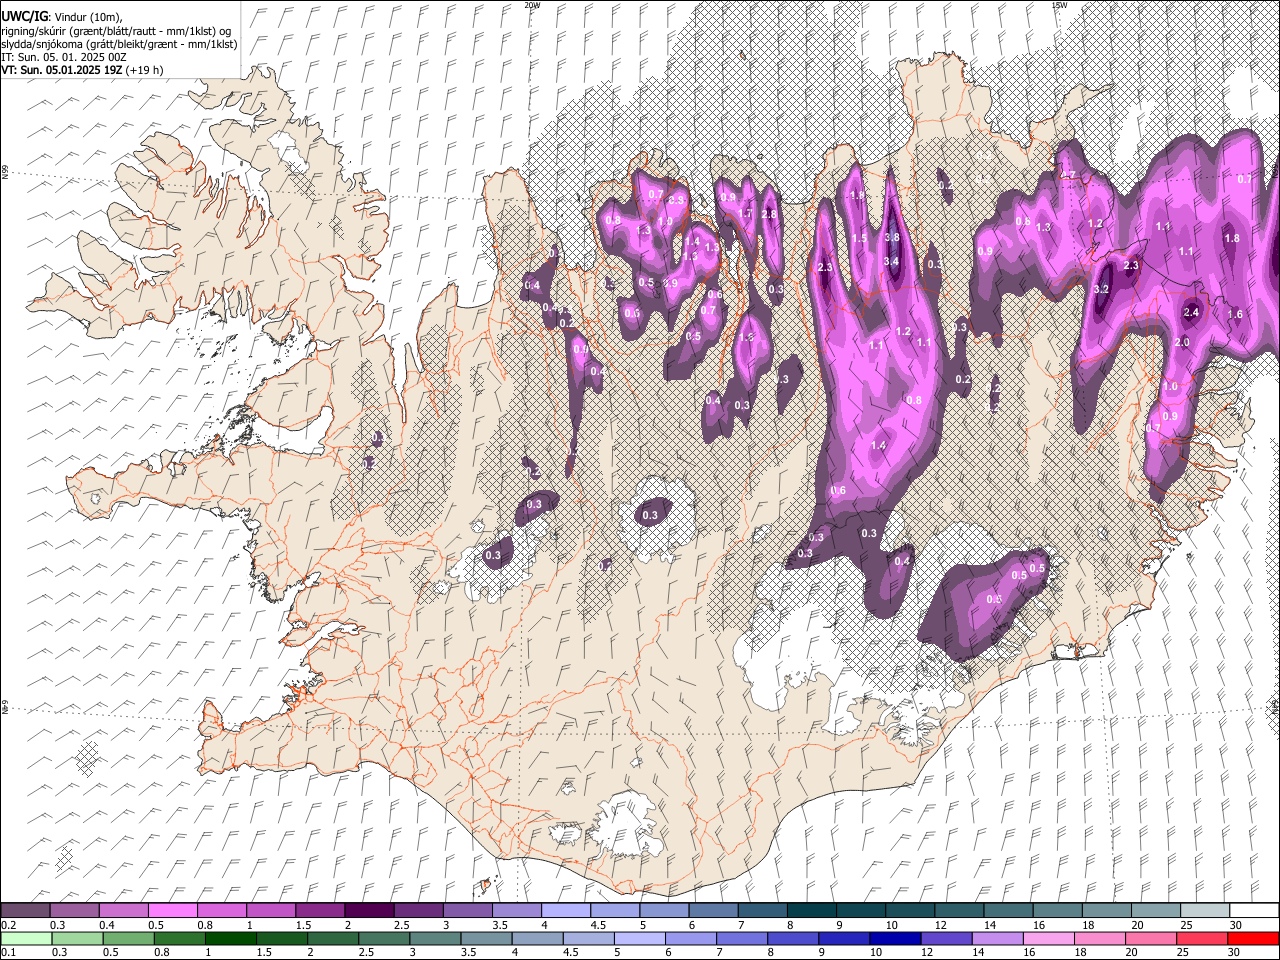Click the '20W' longitude label at top edge

[x=532, y=5]
